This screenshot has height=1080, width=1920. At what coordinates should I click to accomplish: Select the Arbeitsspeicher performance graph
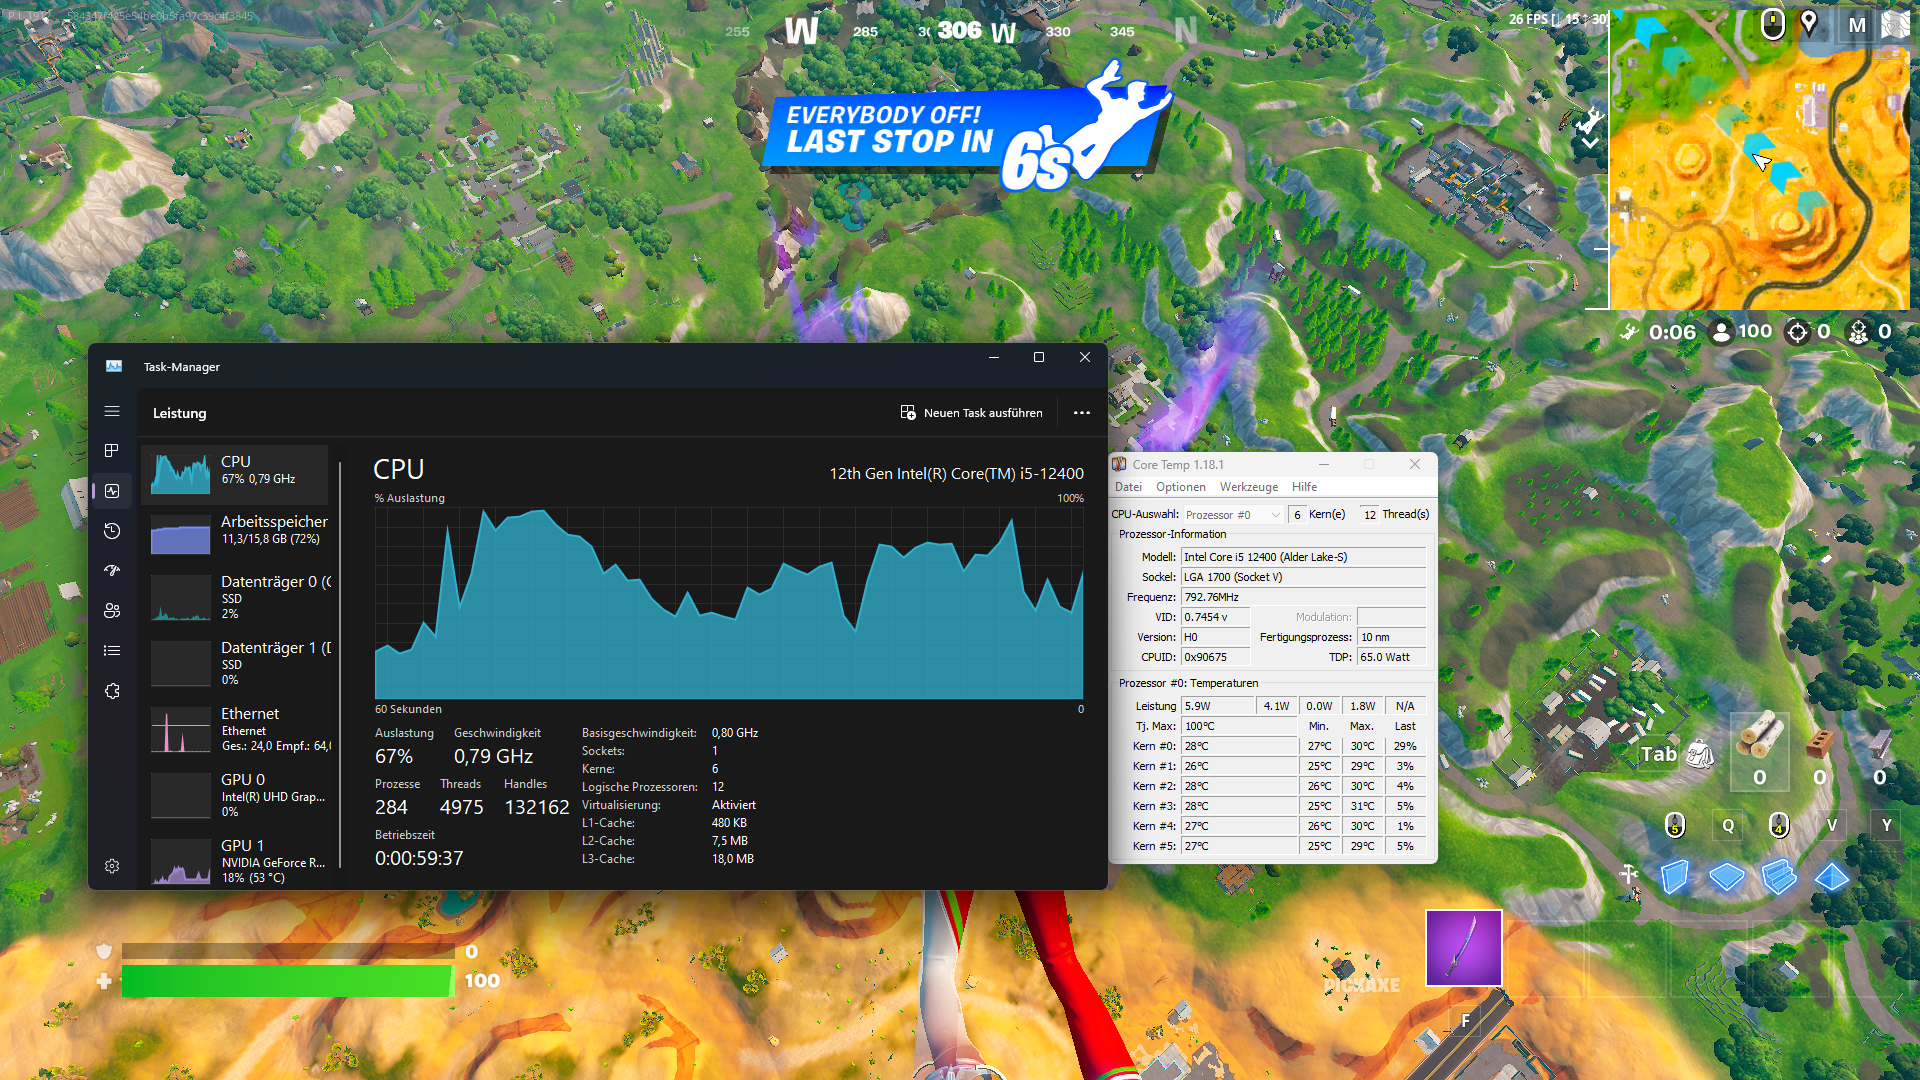click(238, 531)
